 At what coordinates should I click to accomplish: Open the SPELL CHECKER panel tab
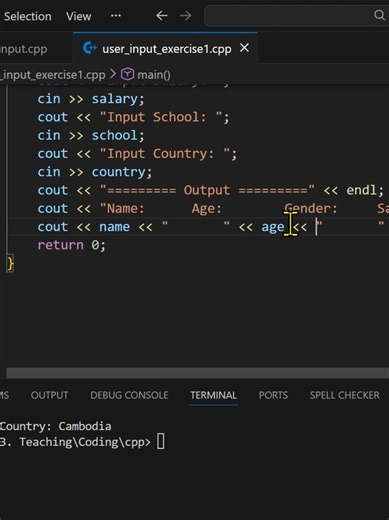[x=344, y=395]
